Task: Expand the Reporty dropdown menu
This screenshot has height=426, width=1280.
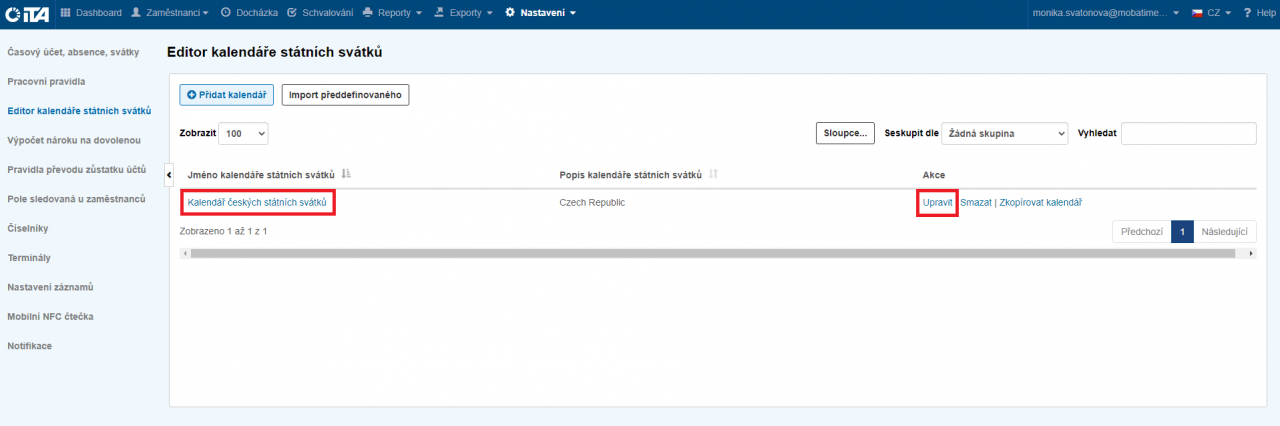Action: pos(392,13)
